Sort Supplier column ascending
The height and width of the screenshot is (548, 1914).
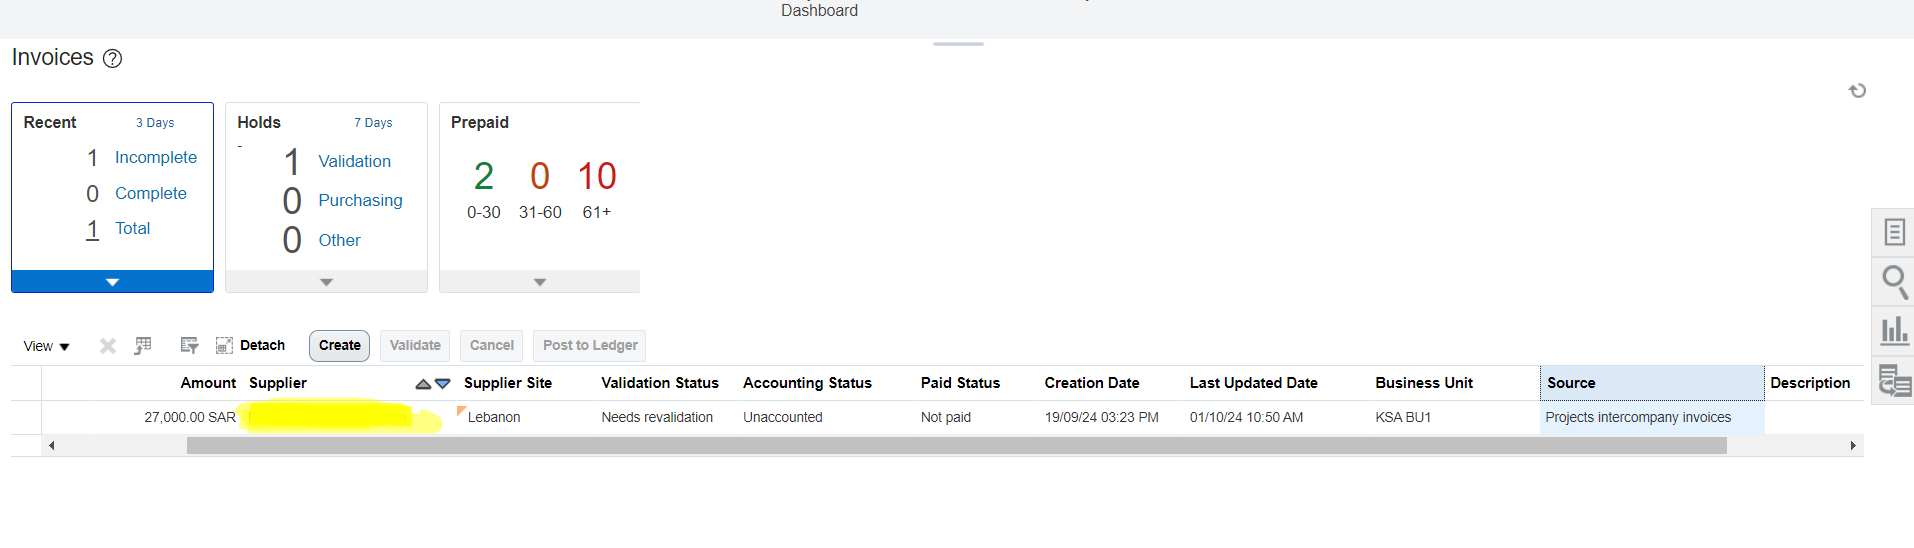pyautogui.click(x=423, y=384)
